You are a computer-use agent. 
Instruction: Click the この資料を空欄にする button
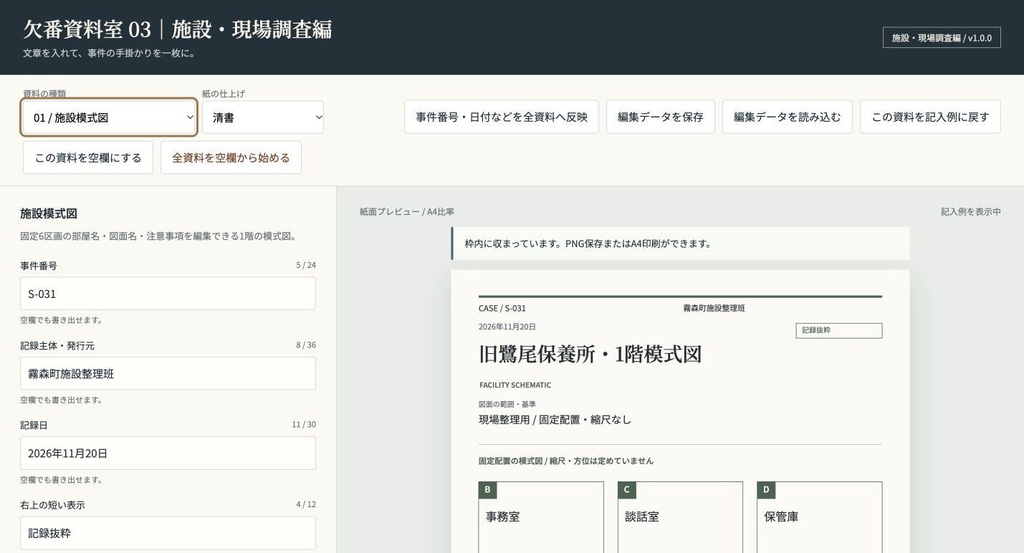[88, 157]
